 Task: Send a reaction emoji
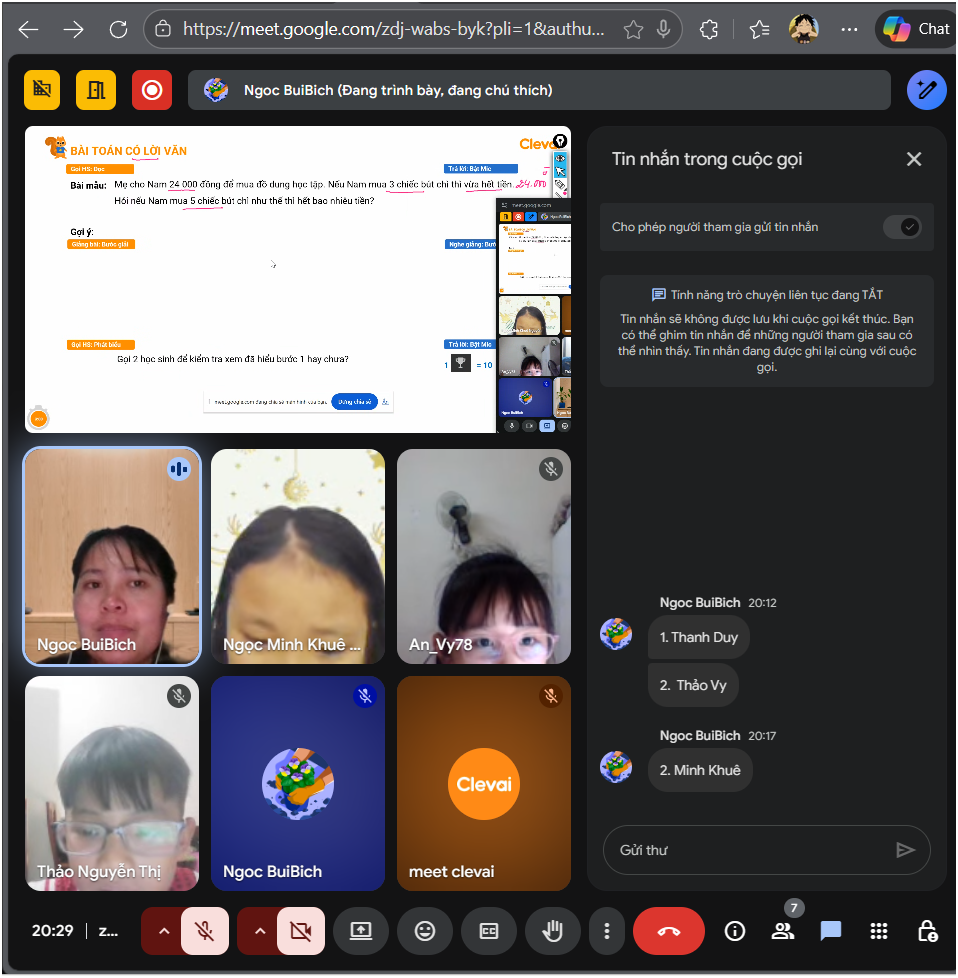tap(425, 931)
